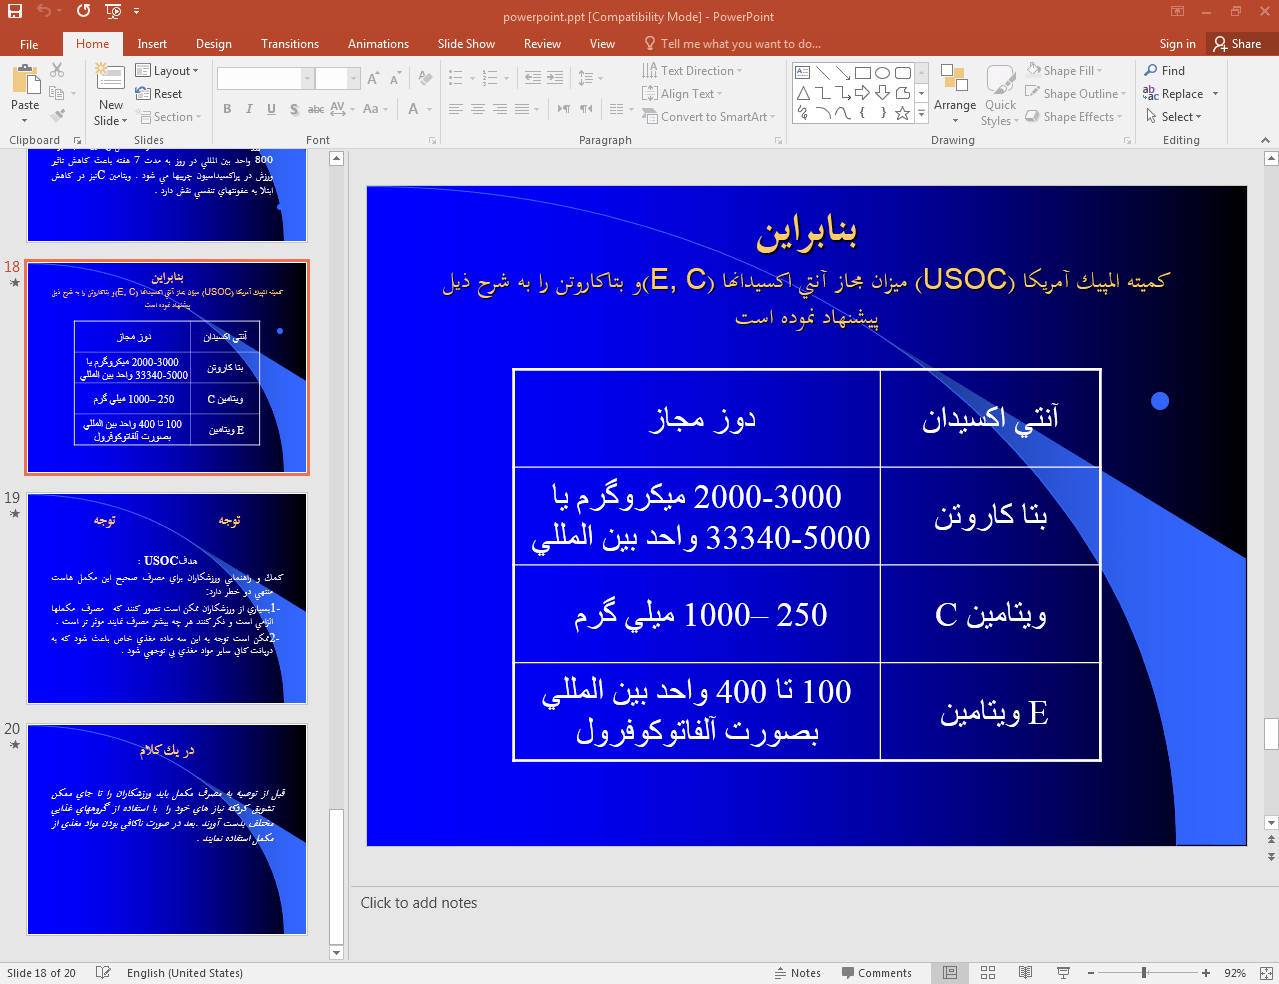Select the Arrow line shape in the gallery

click(x=843, y=73)
